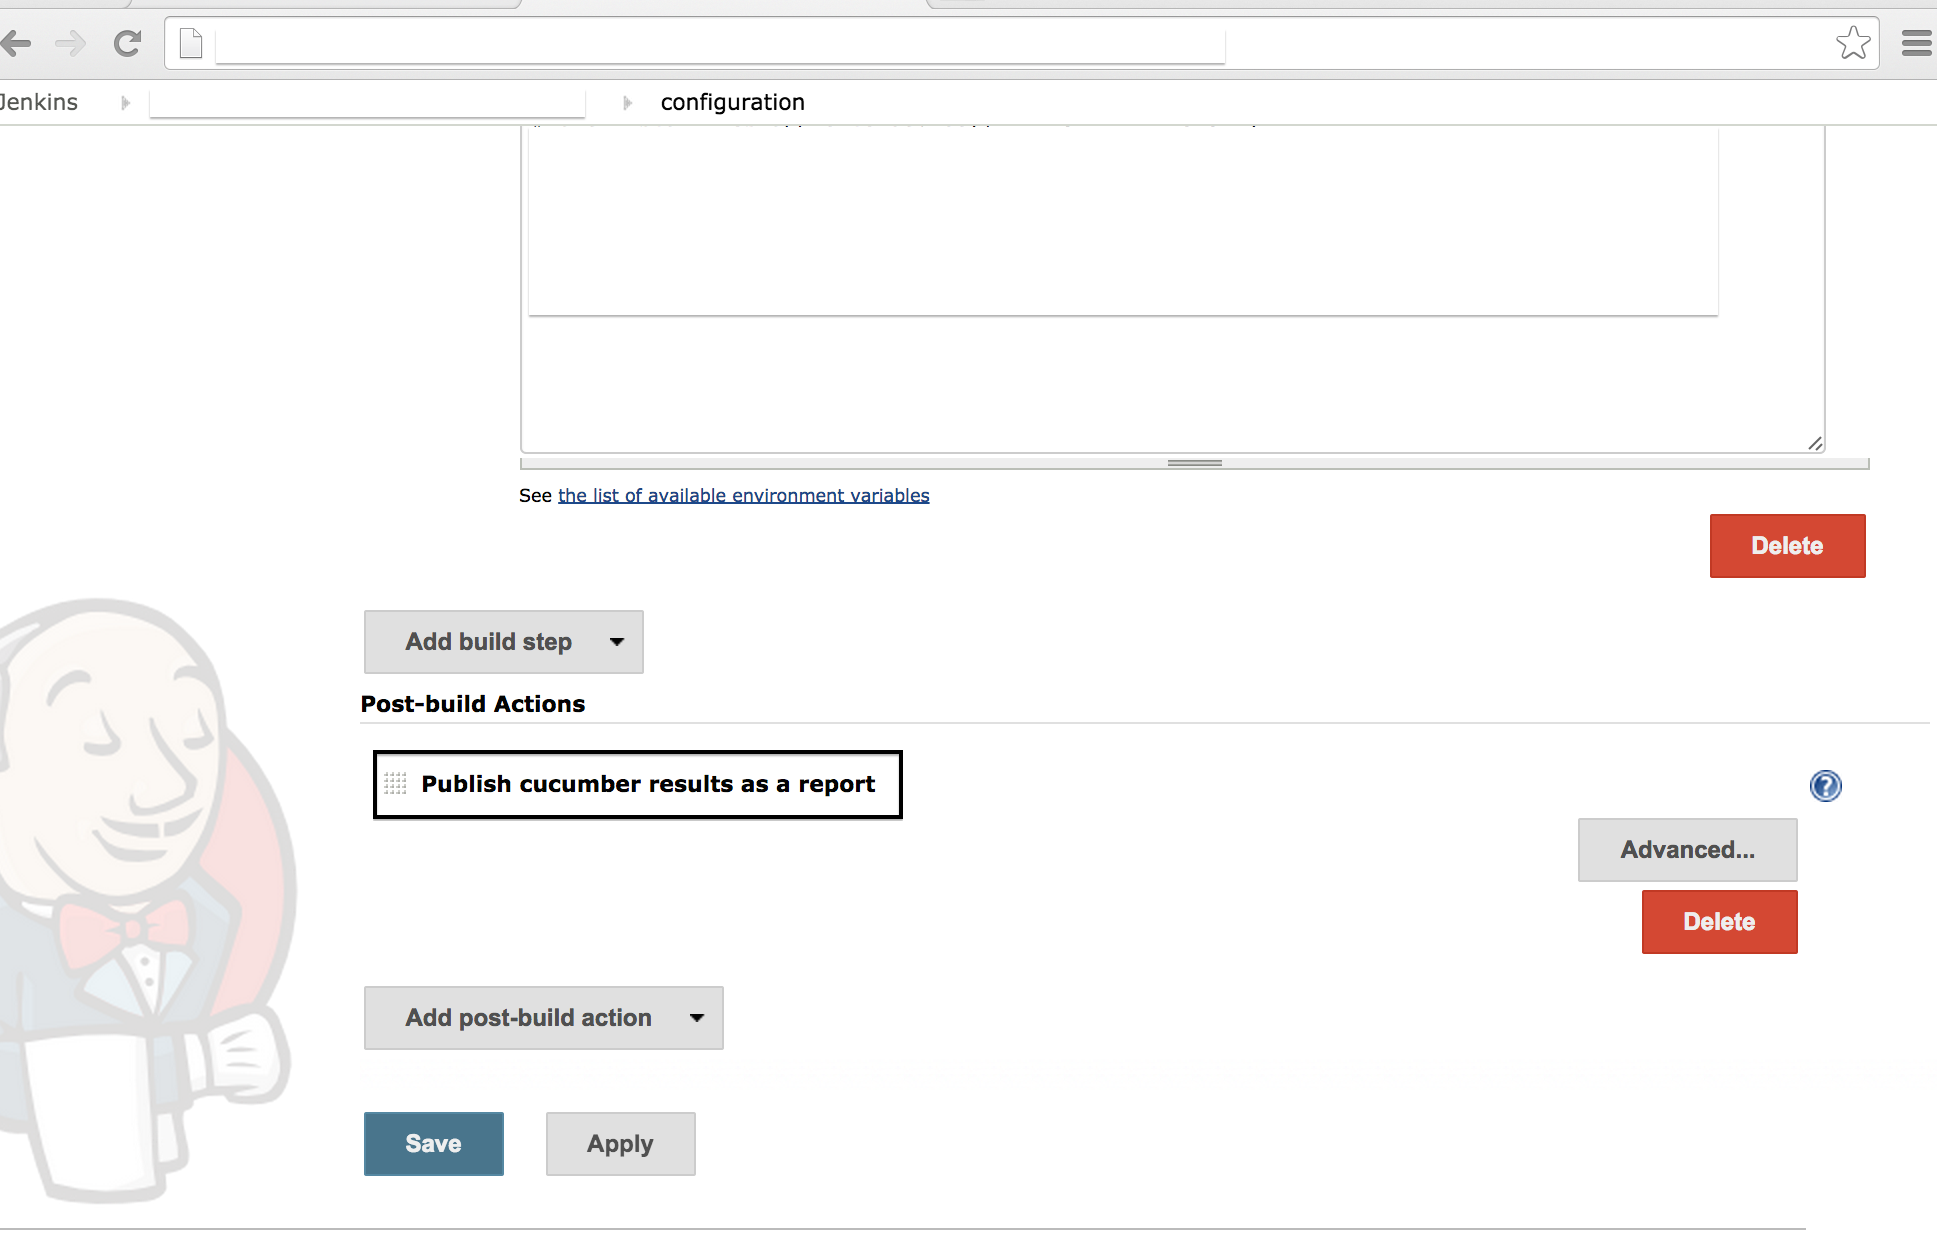Click the browser forward arrow
This screenshot has width=1937, height=1251.
[70, 43]
